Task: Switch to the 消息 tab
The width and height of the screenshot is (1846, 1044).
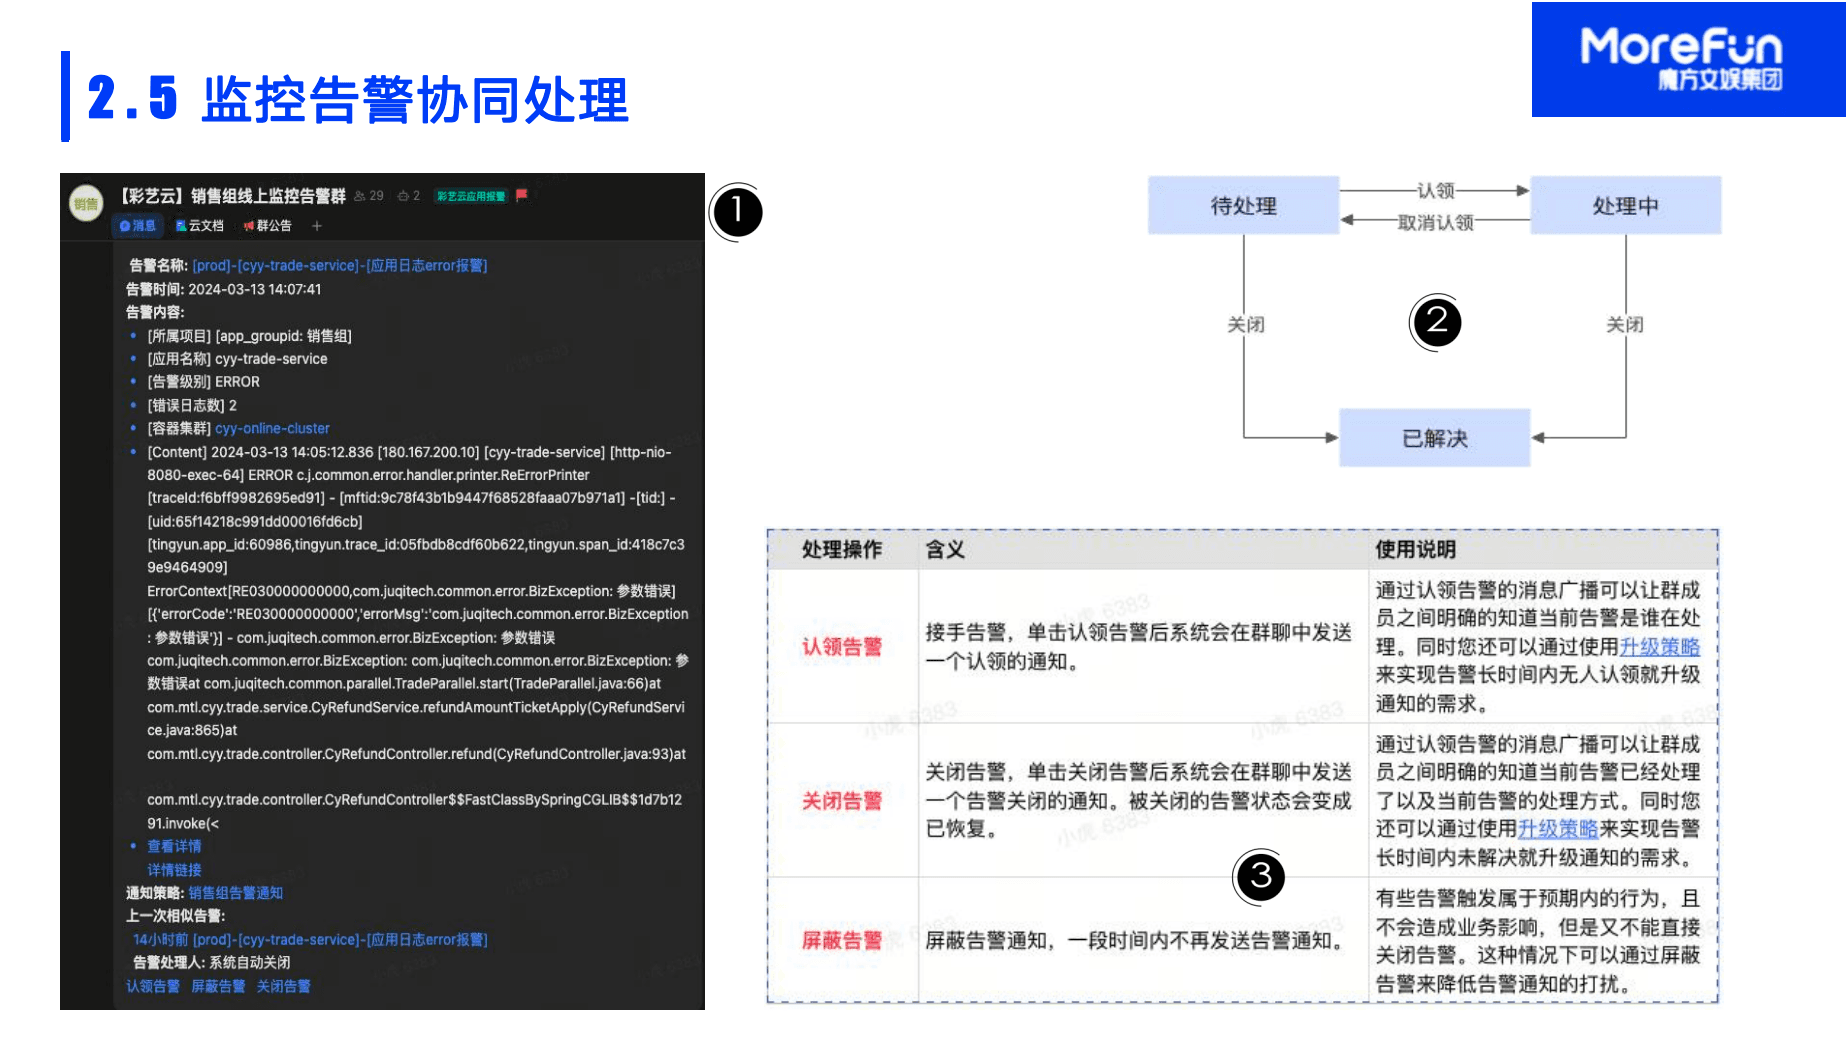Action: point(138,226)
